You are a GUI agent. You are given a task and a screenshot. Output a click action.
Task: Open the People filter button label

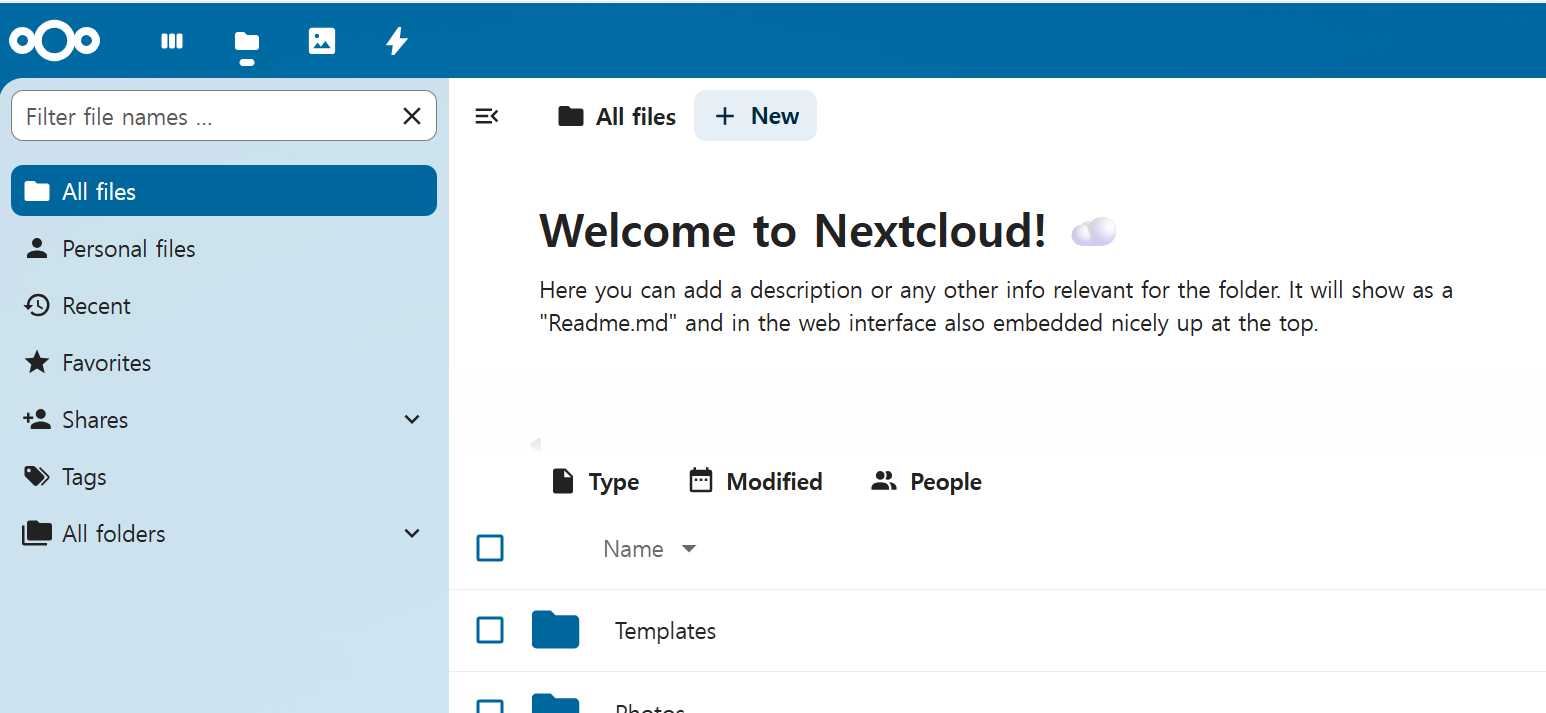(946, 482)
